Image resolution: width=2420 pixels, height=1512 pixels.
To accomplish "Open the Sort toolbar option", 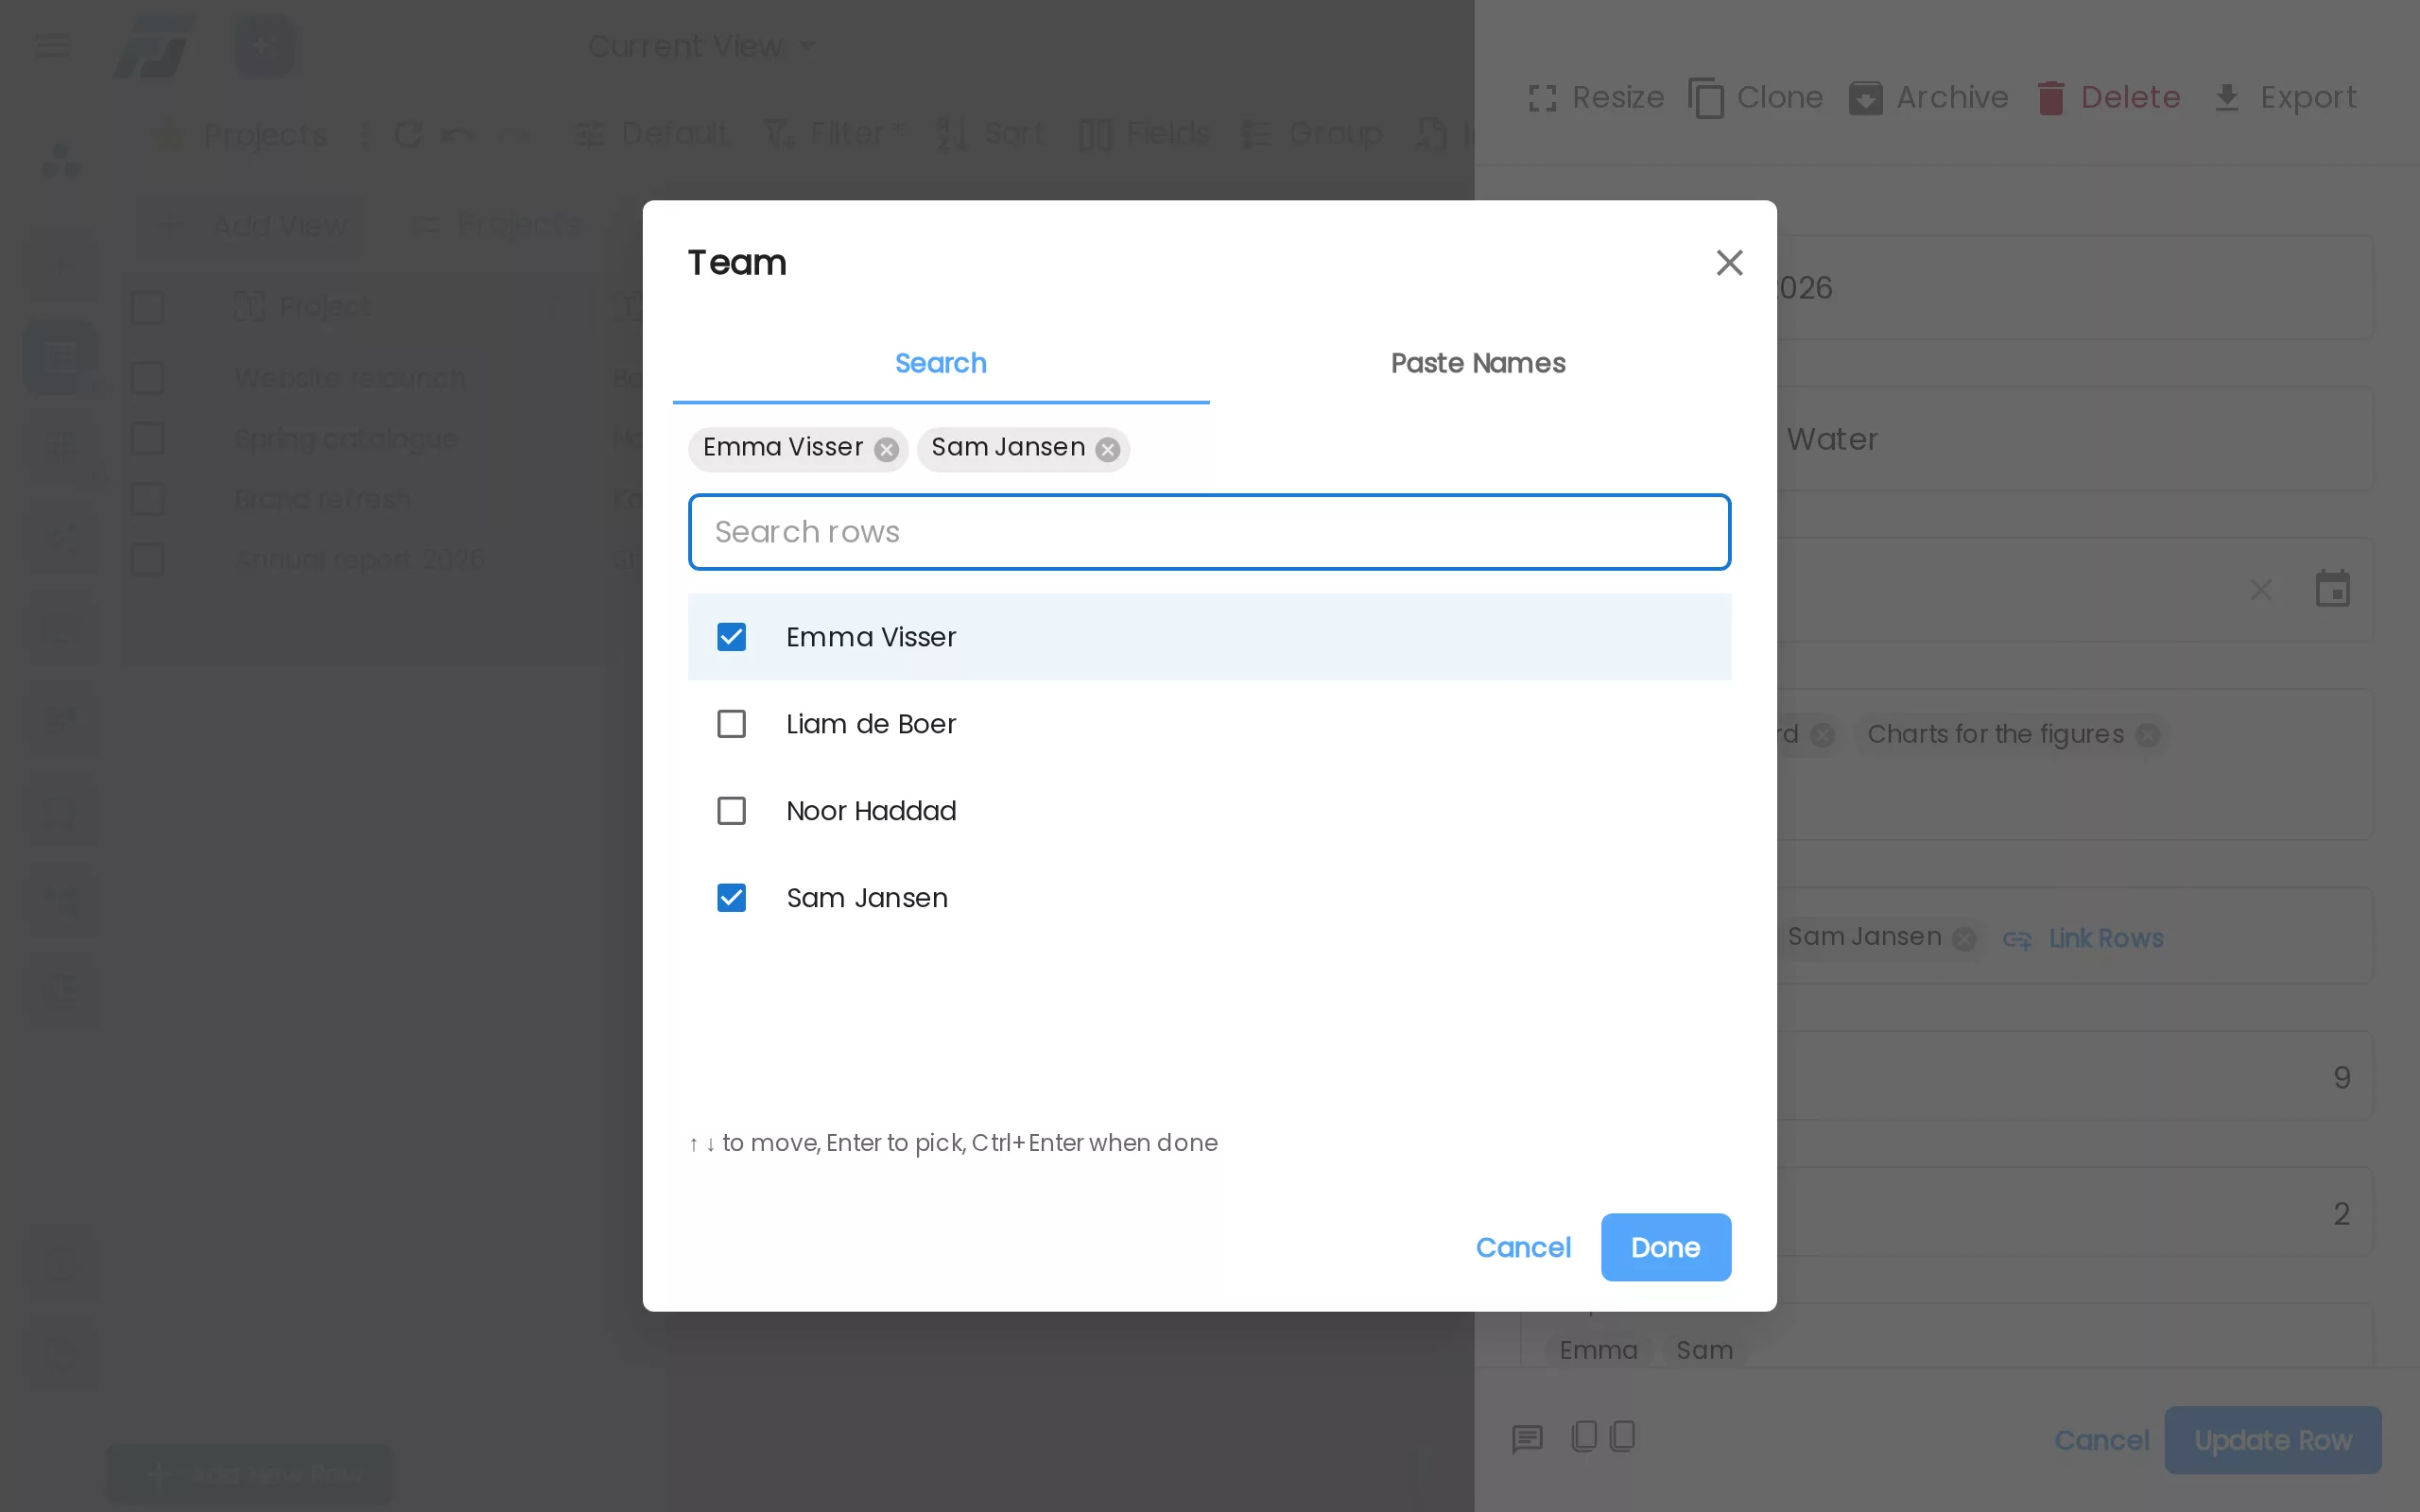I will point(990,133).
